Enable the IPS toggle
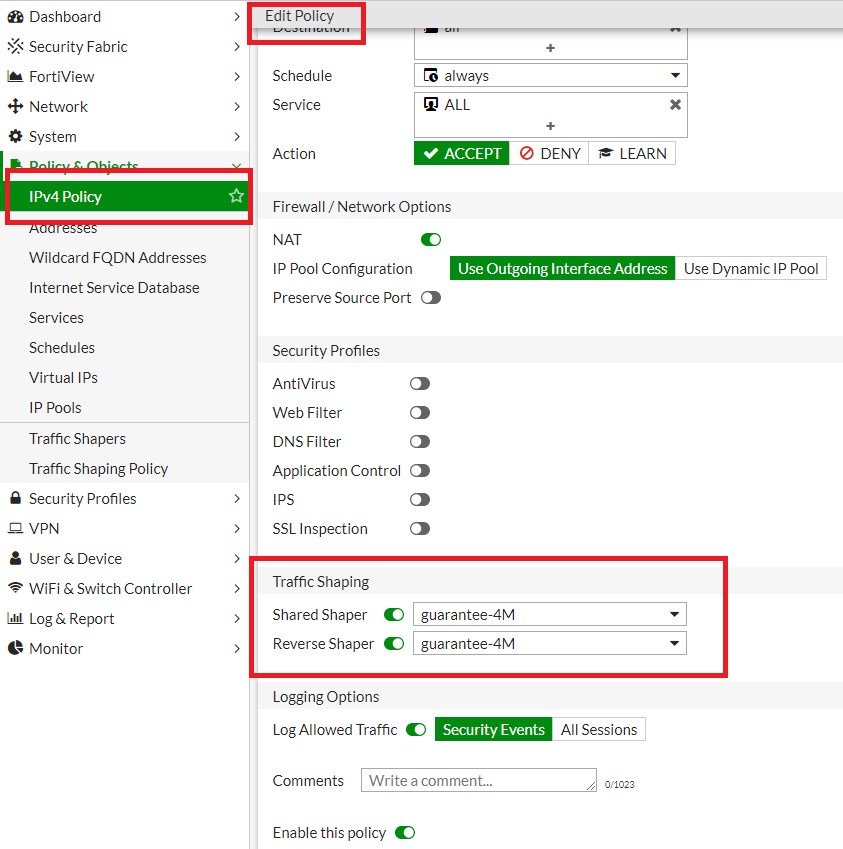The width and height of the screenshot is (843, 849). pyautogui.click(x=420, y=500)
